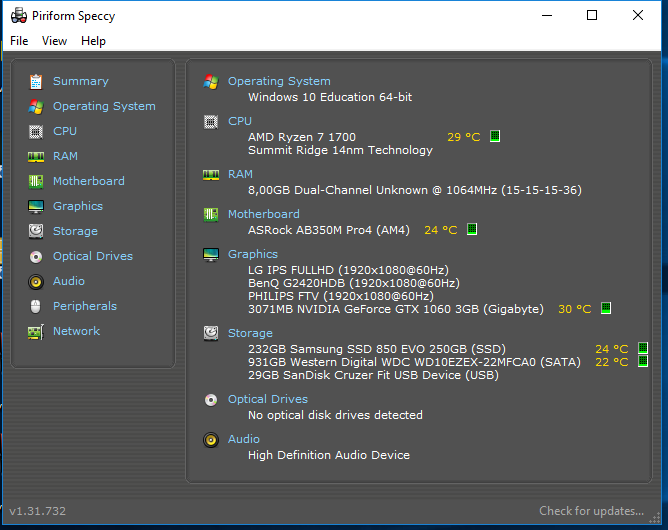Click the Network card icon in sidebar
This screenshot has width=668, height=530.
click(36, 331)
